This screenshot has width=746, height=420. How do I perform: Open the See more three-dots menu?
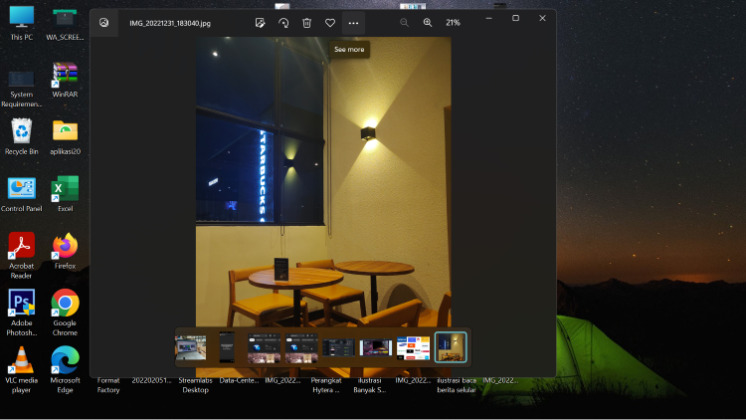(x=353, y=23)
